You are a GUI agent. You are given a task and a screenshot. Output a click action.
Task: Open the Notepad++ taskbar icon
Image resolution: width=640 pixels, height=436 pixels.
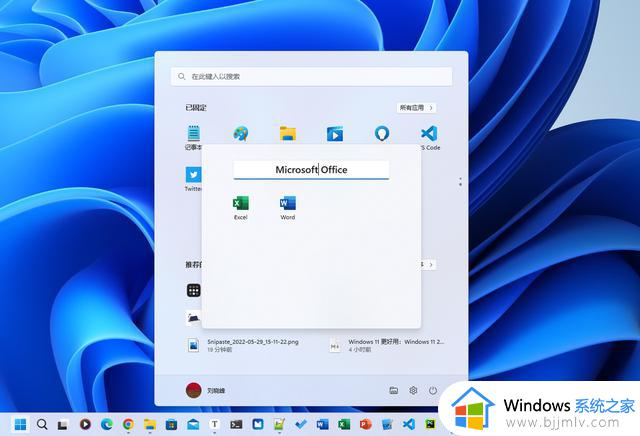(279, 425)
